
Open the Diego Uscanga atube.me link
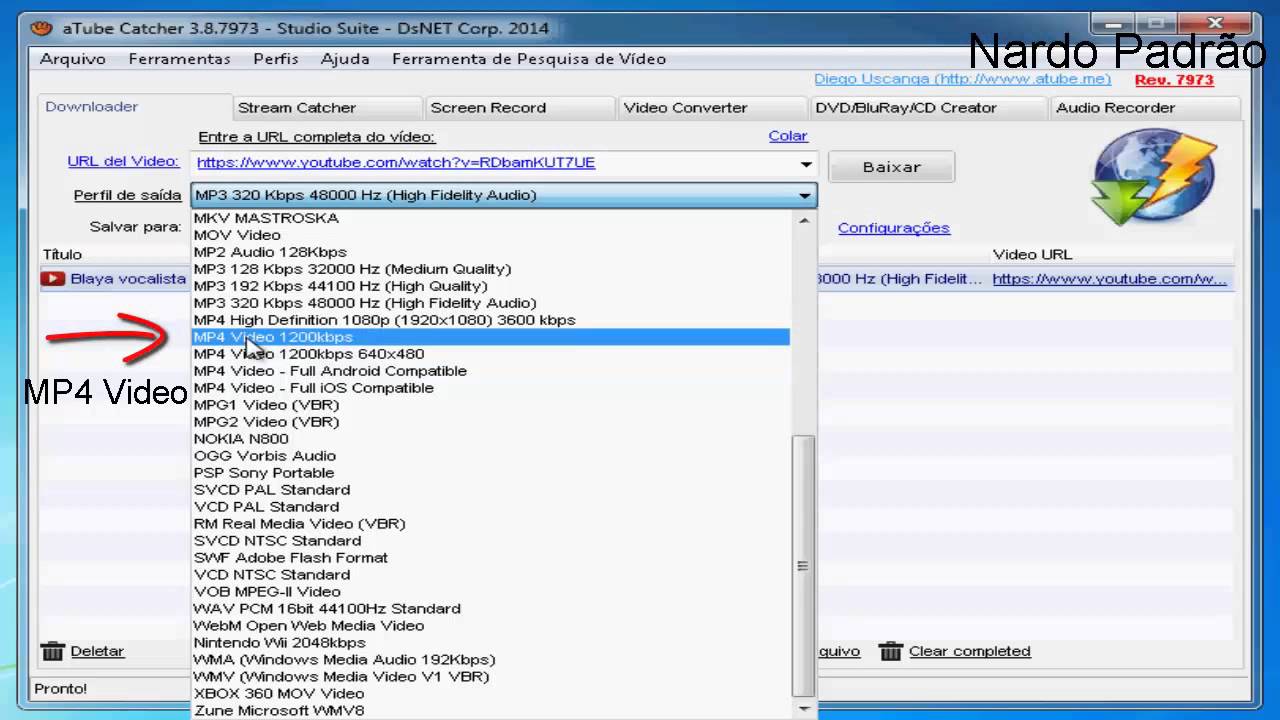pyautogui.click(x=962, y=79)
